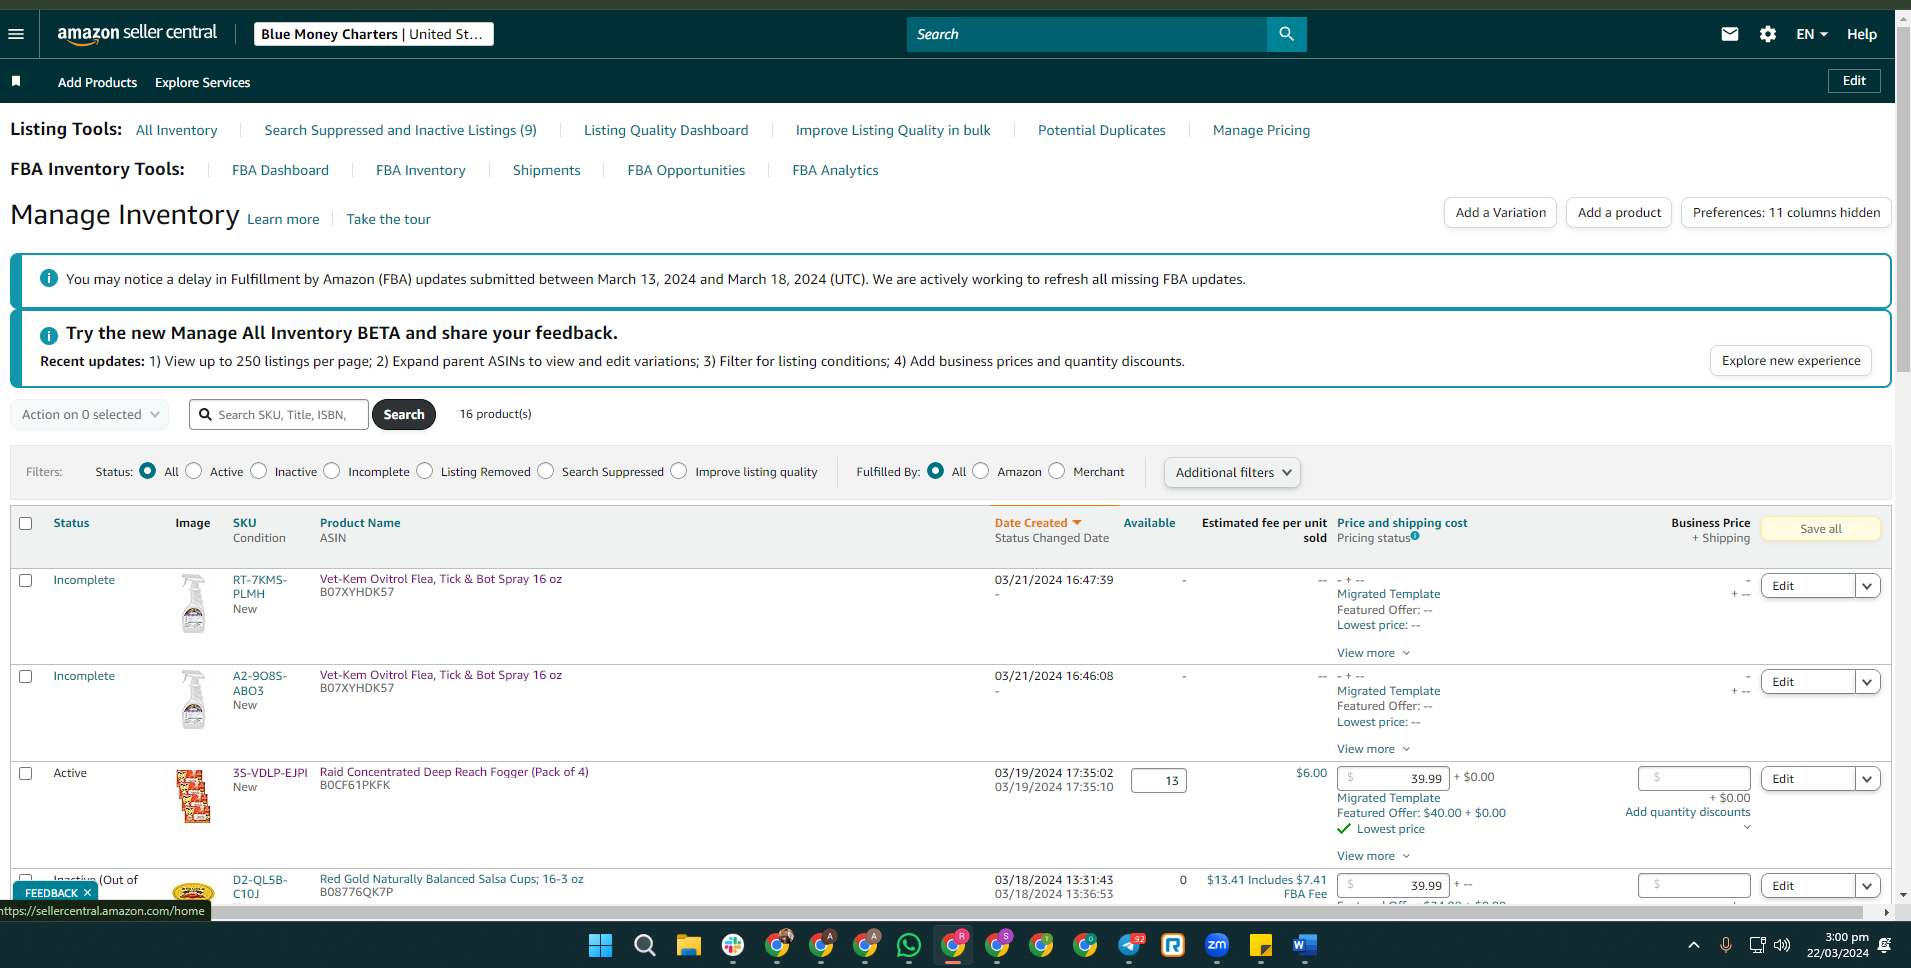
Task: Close the FEEDBACK tab with X
Action: [x=87, y=893]
